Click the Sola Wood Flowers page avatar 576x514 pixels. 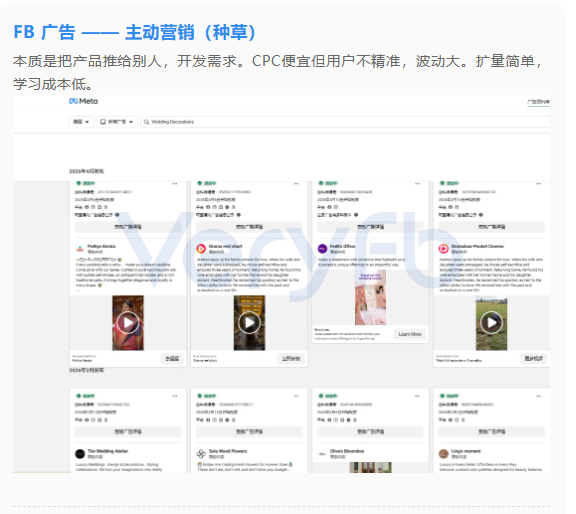pyautogui.click(x=201, y=453)
